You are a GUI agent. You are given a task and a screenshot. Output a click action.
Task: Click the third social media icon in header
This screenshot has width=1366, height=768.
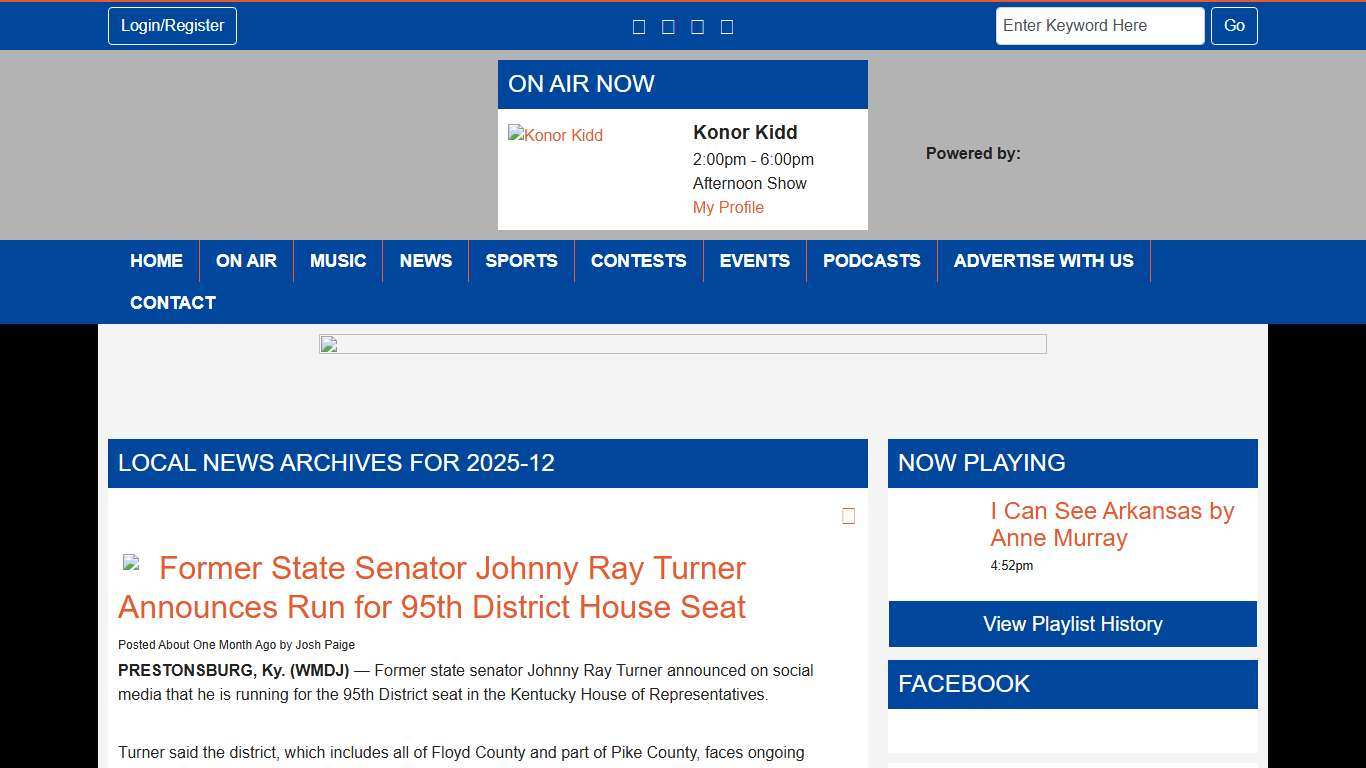tap(697, 26)
